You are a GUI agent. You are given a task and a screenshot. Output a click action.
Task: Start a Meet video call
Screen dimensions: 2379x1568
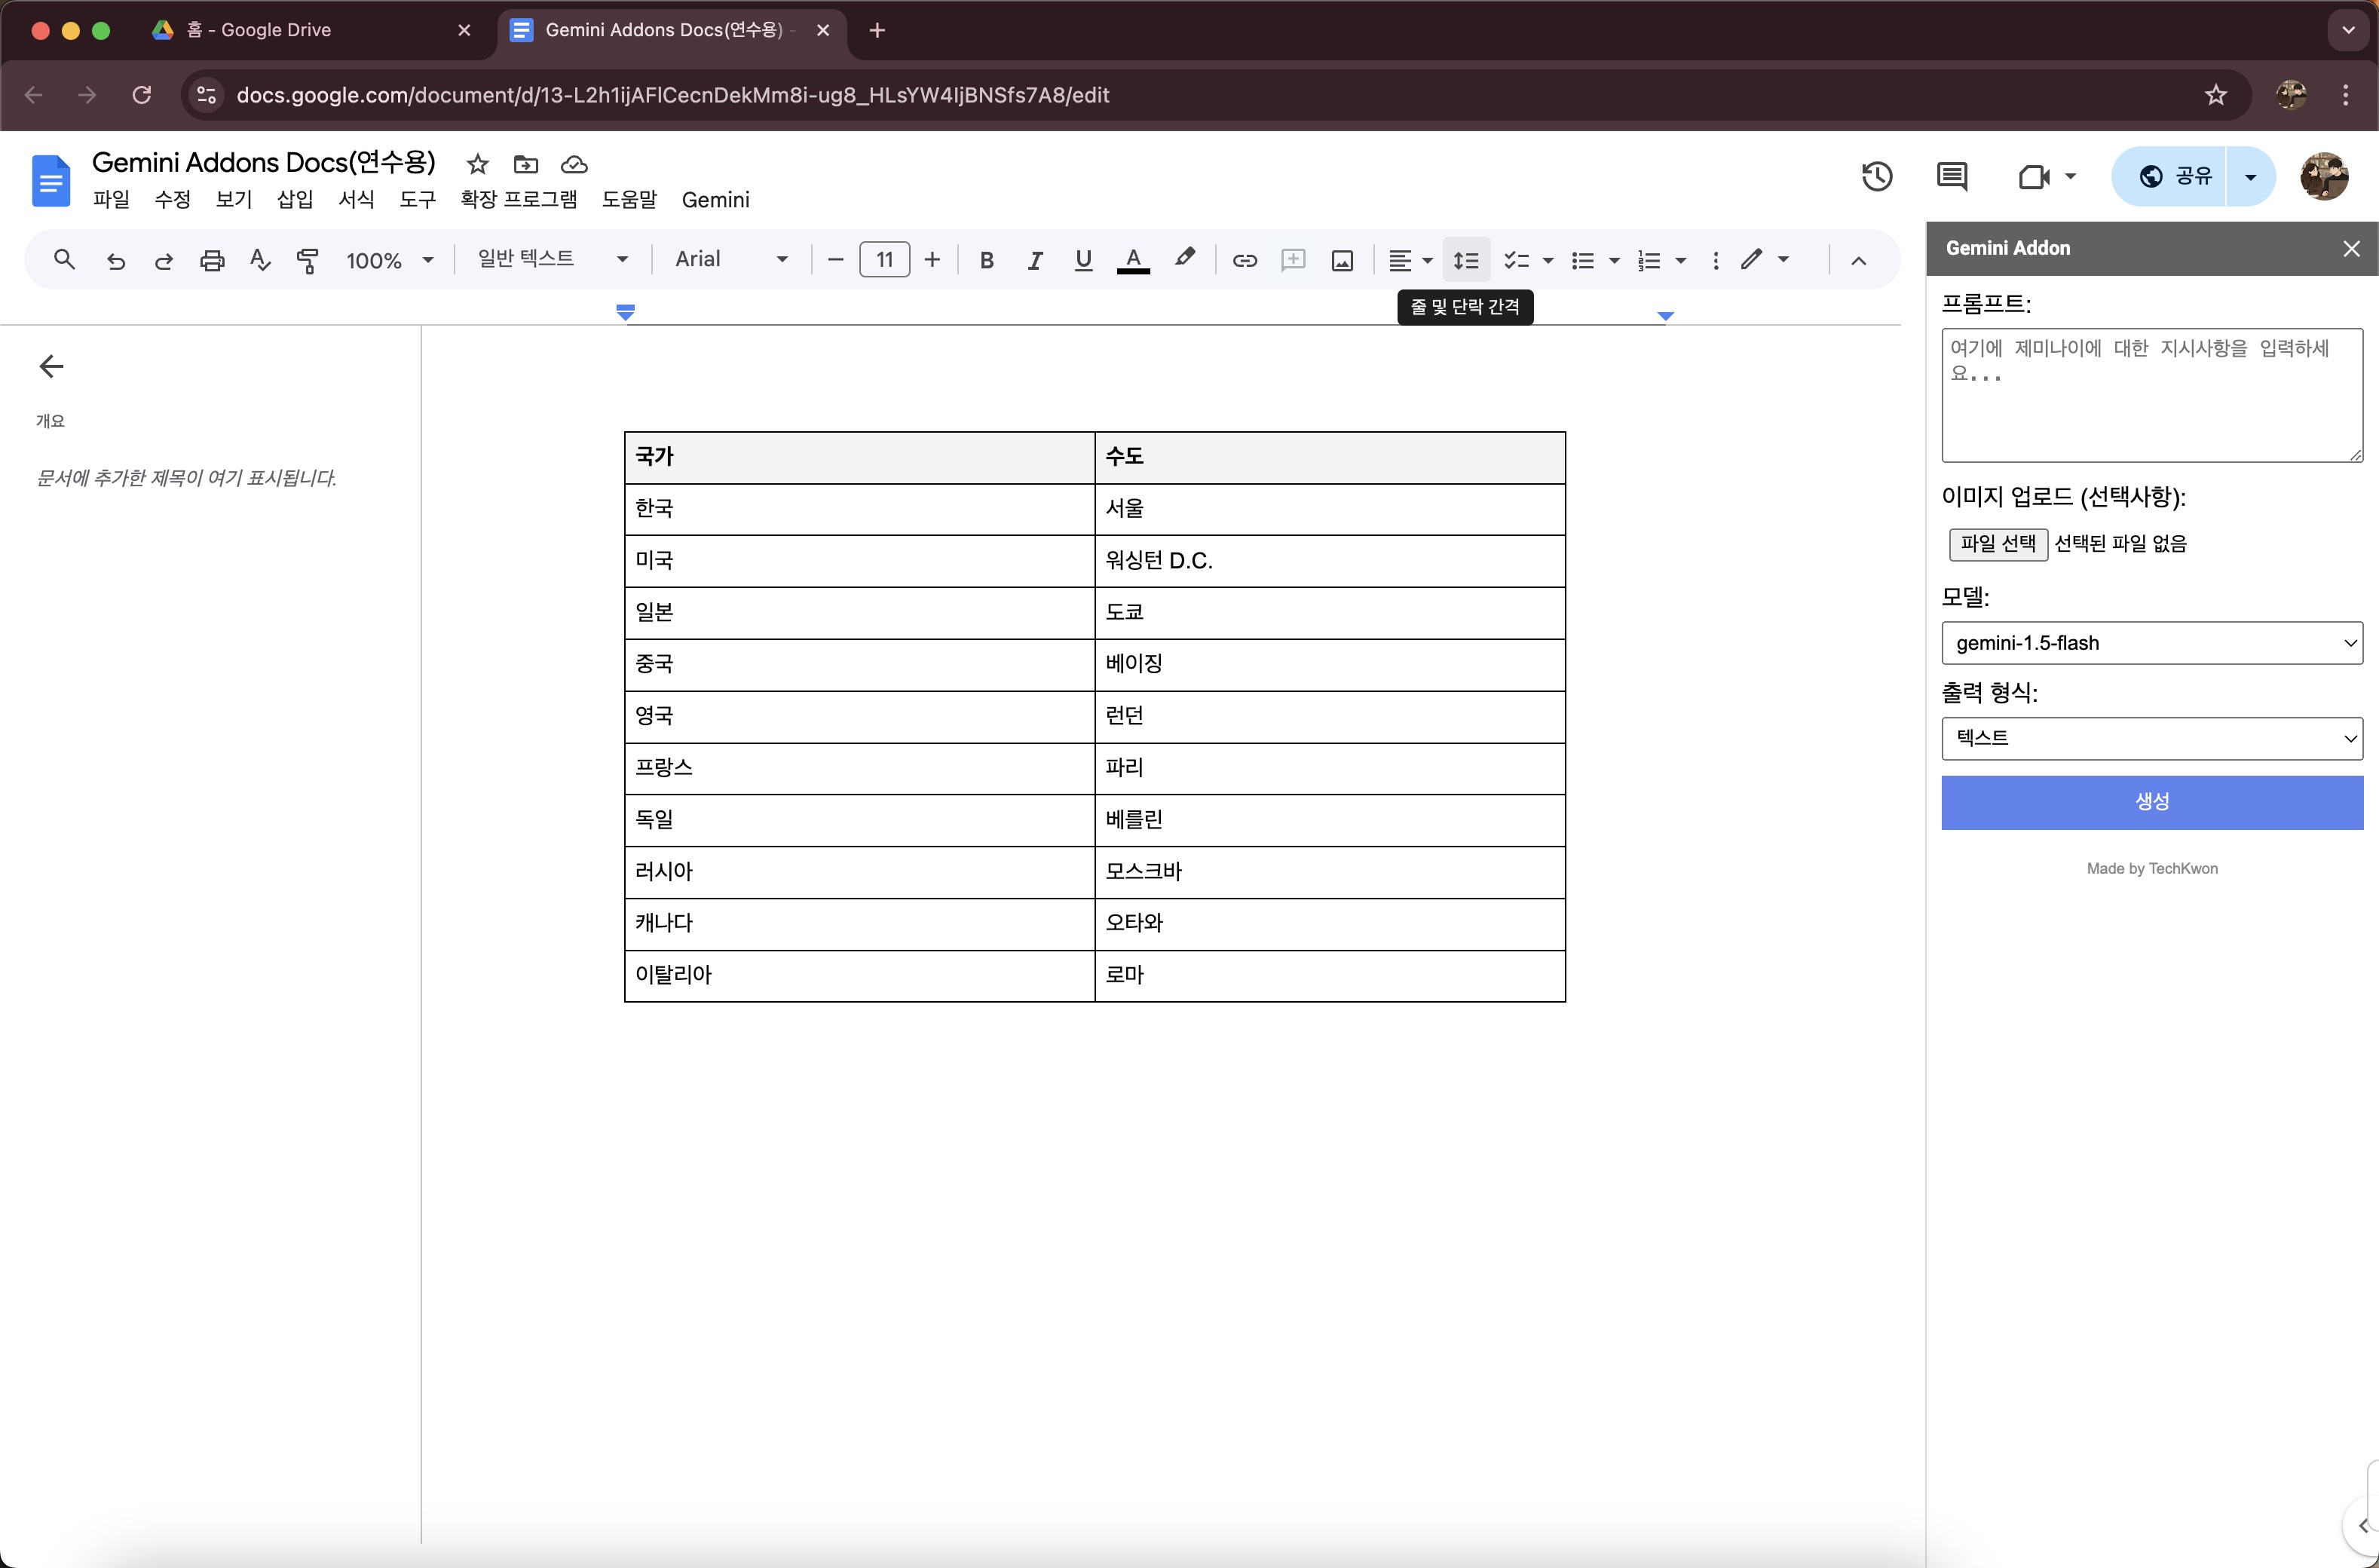tap(2033, 177)
